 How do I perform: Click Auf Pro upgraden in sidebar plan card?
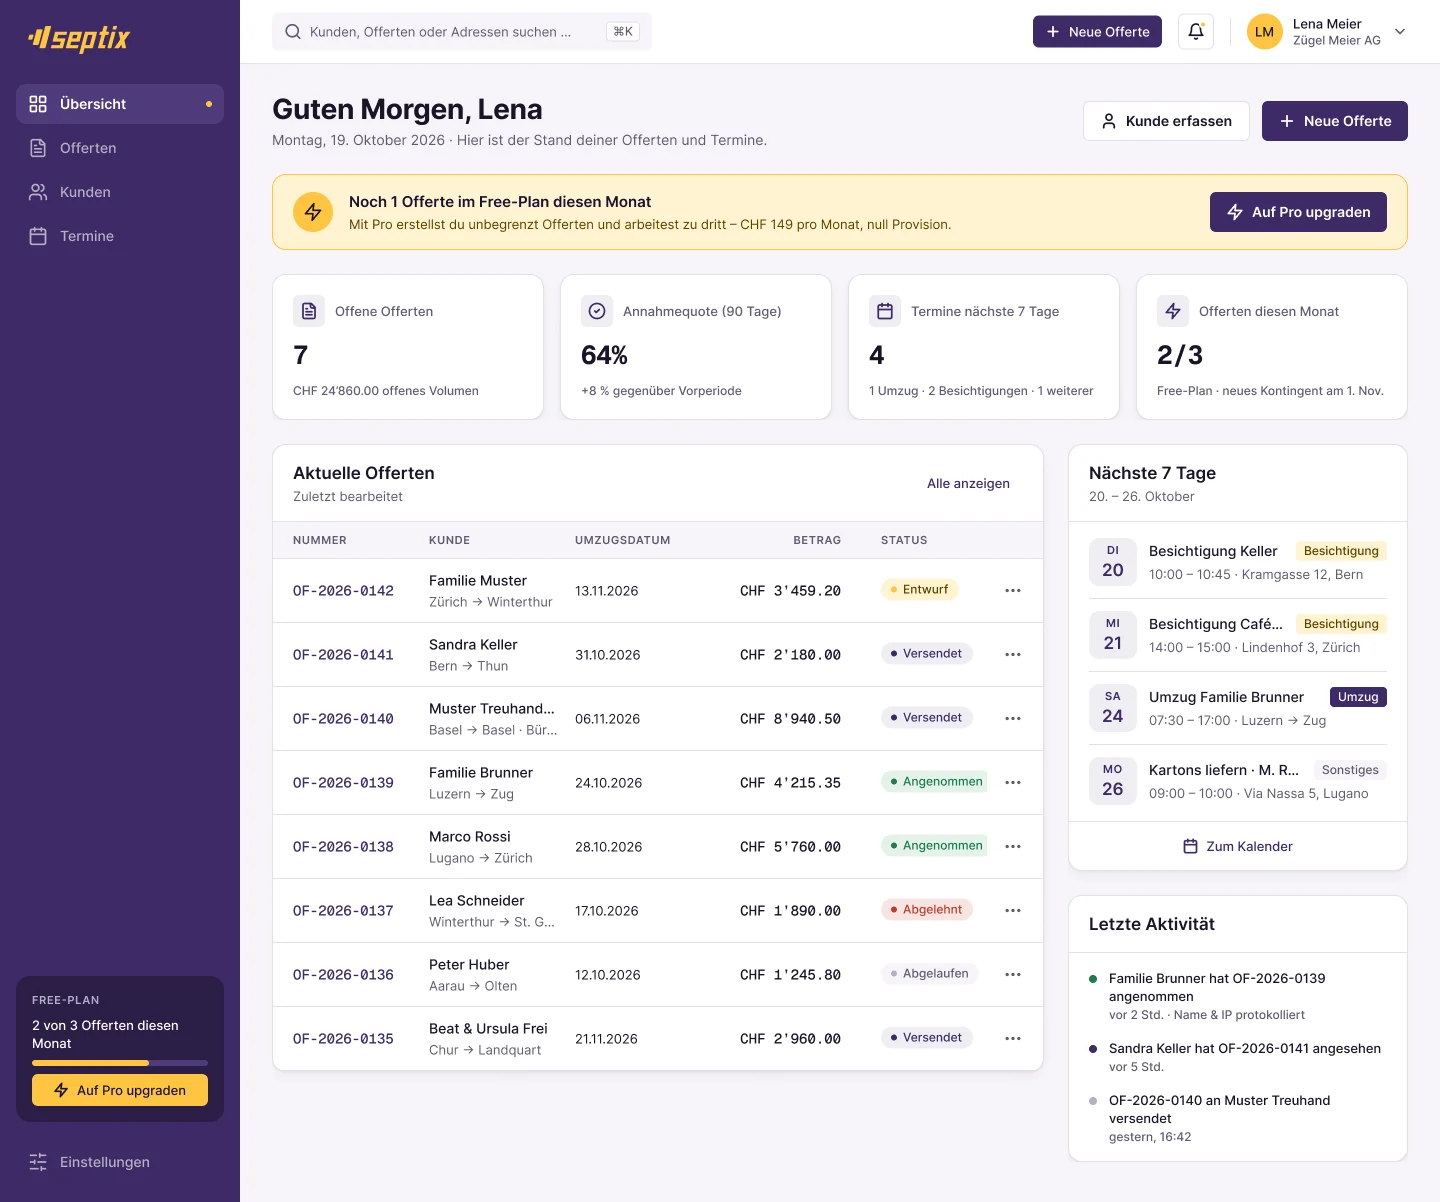tap(120, 1090)
